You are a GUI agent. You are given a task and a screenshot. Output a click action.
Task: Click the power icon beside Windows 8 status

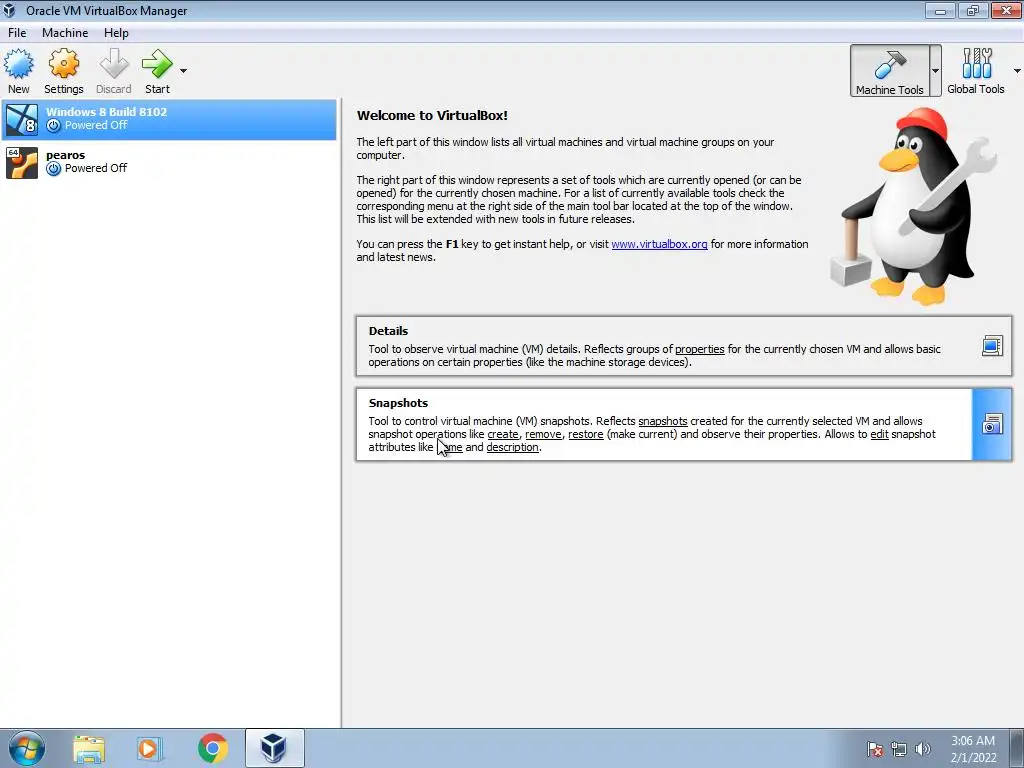54,125
